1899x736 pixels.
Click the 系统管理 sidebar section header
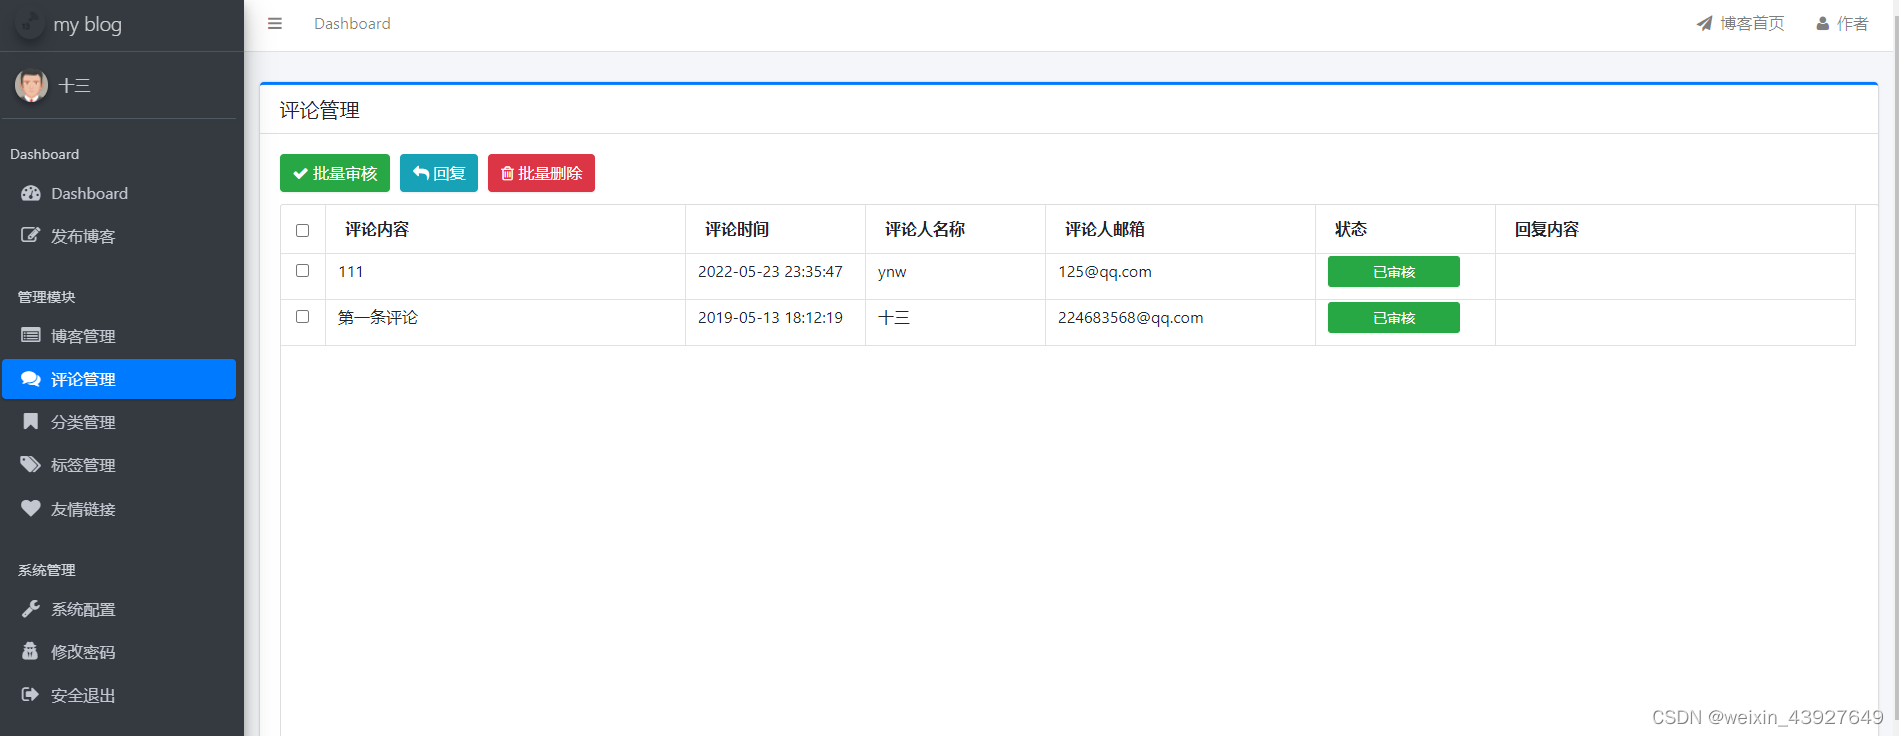click(x=47, y=570)
